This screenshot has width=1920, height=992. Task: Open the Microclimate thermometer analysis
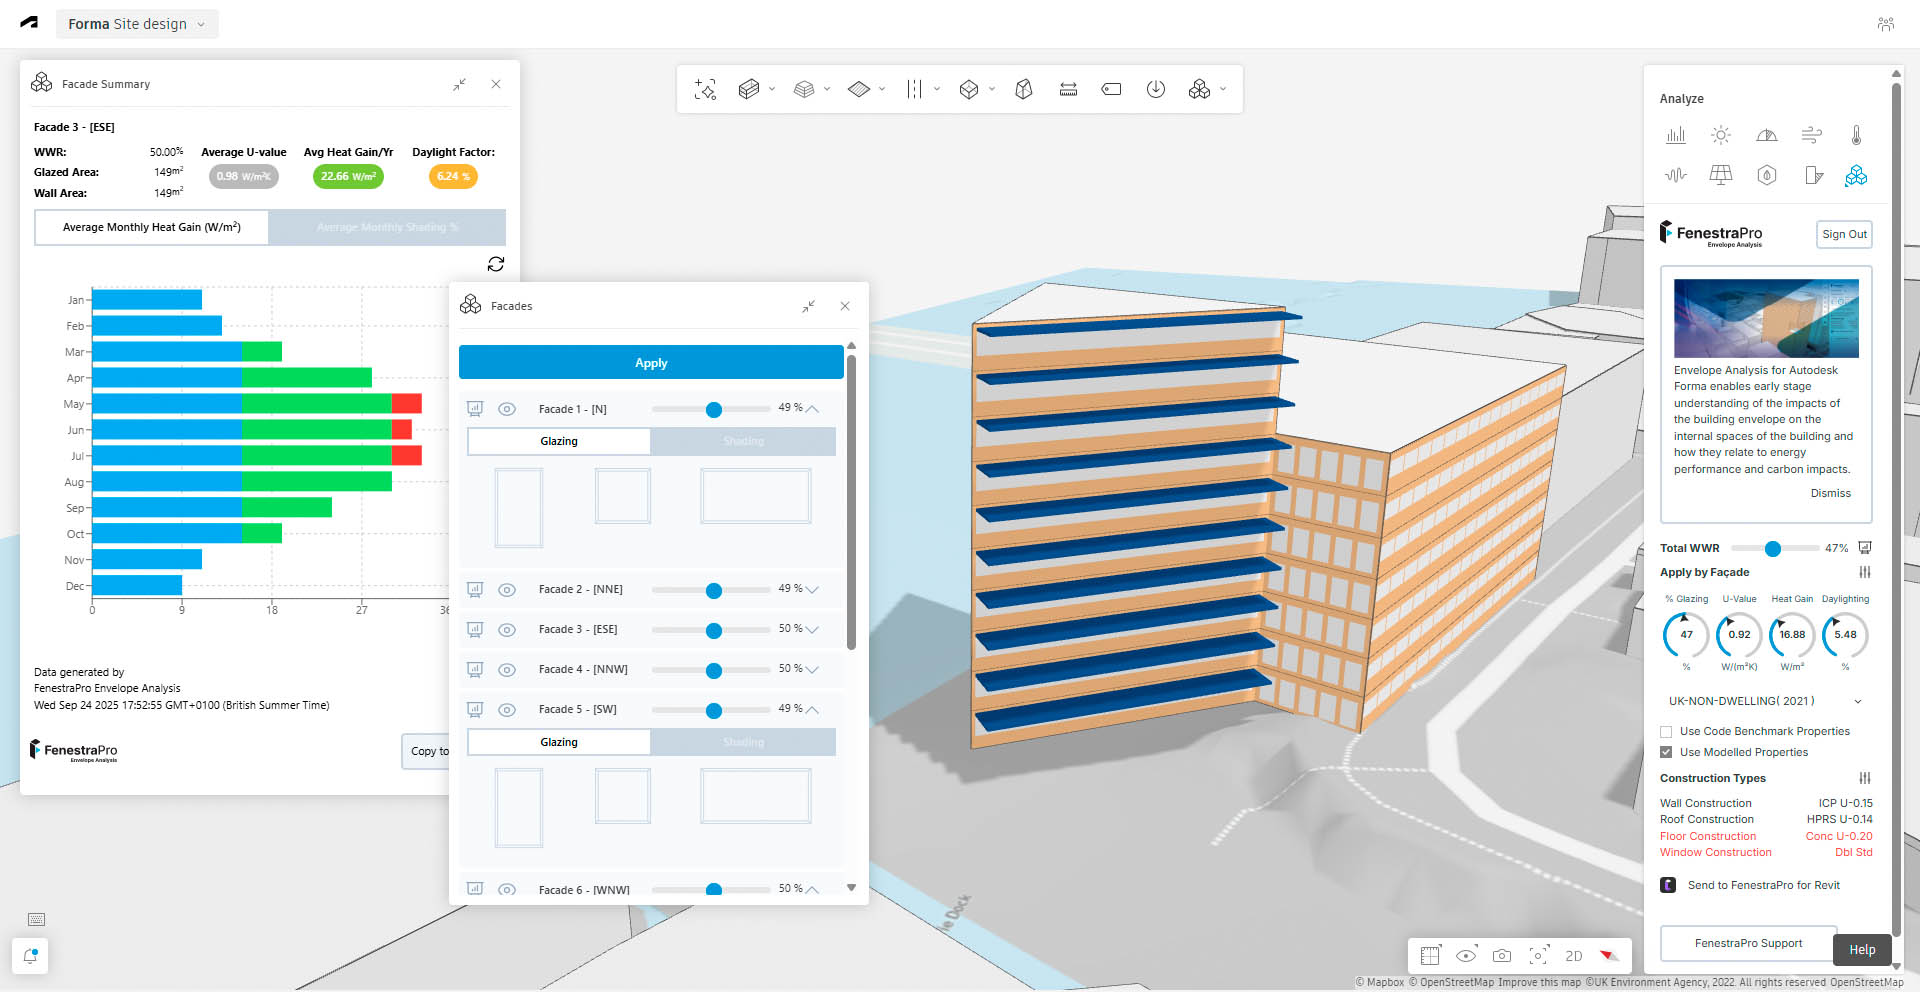[1856, 135]
